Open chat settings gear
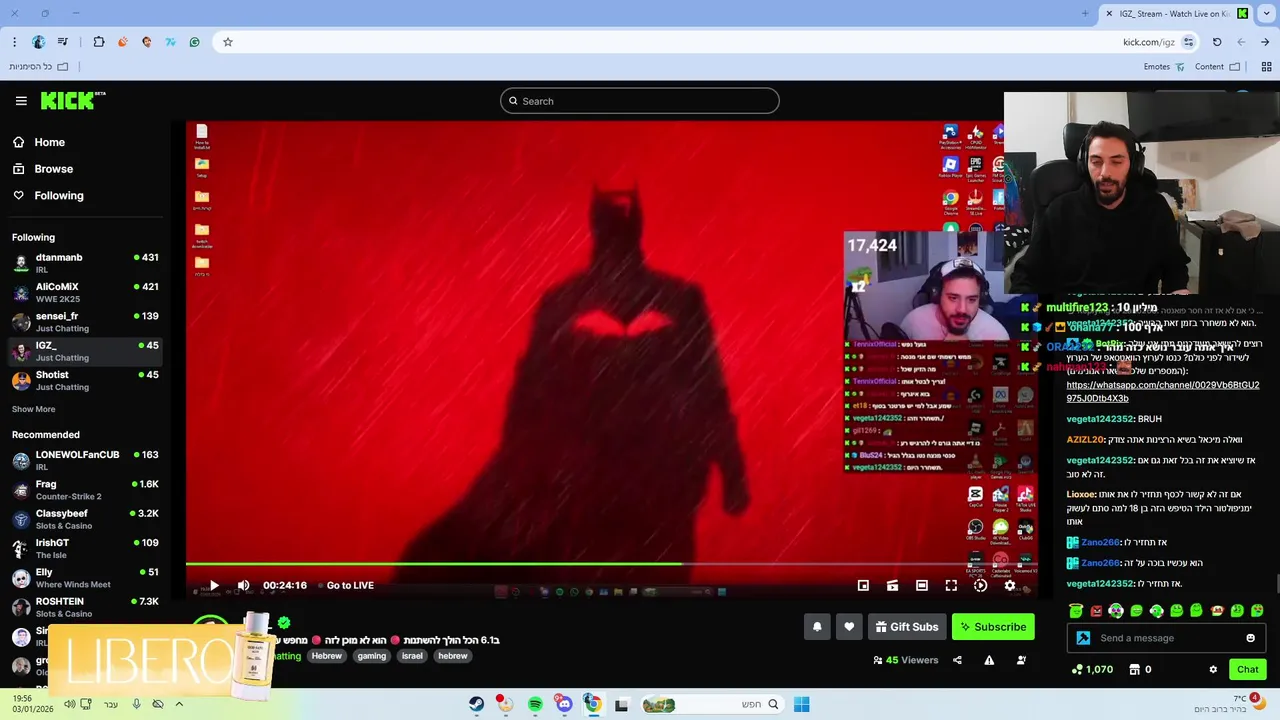1280x720 pixels. 1213,669
